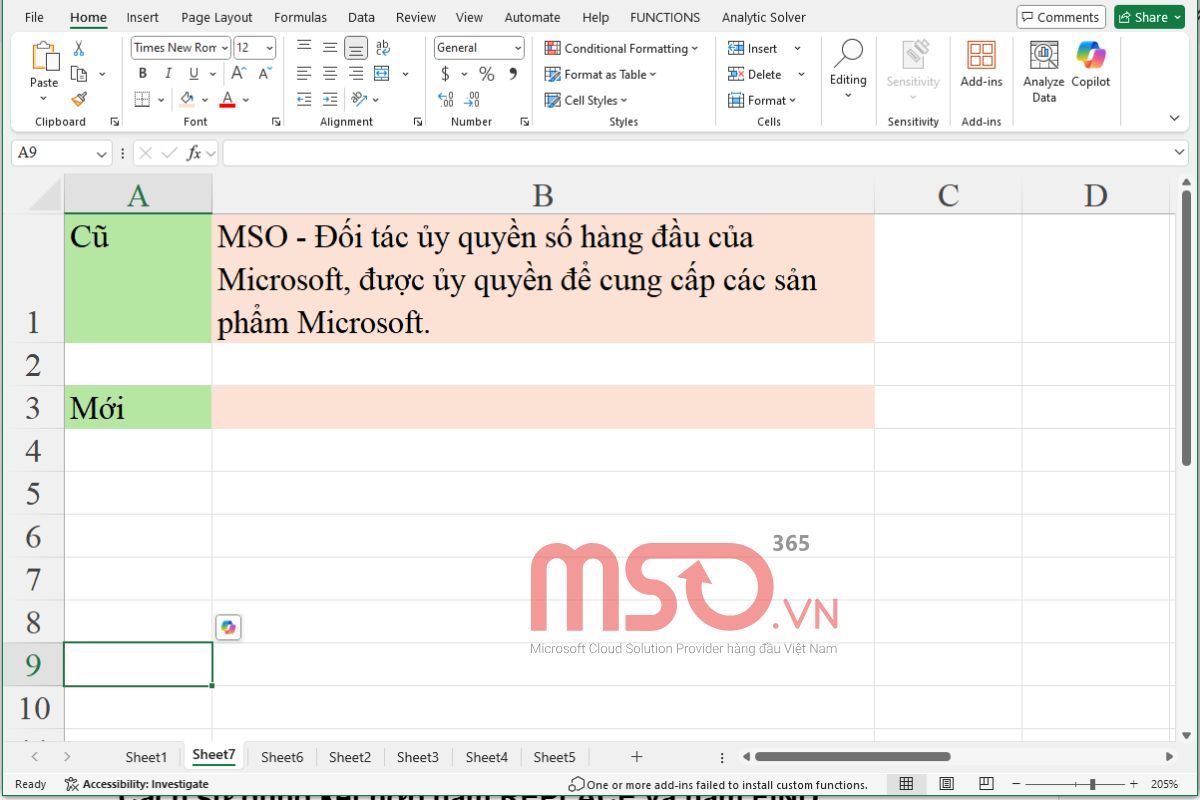
Task: Apply the Comma Style format
Action: pos(513,73)
